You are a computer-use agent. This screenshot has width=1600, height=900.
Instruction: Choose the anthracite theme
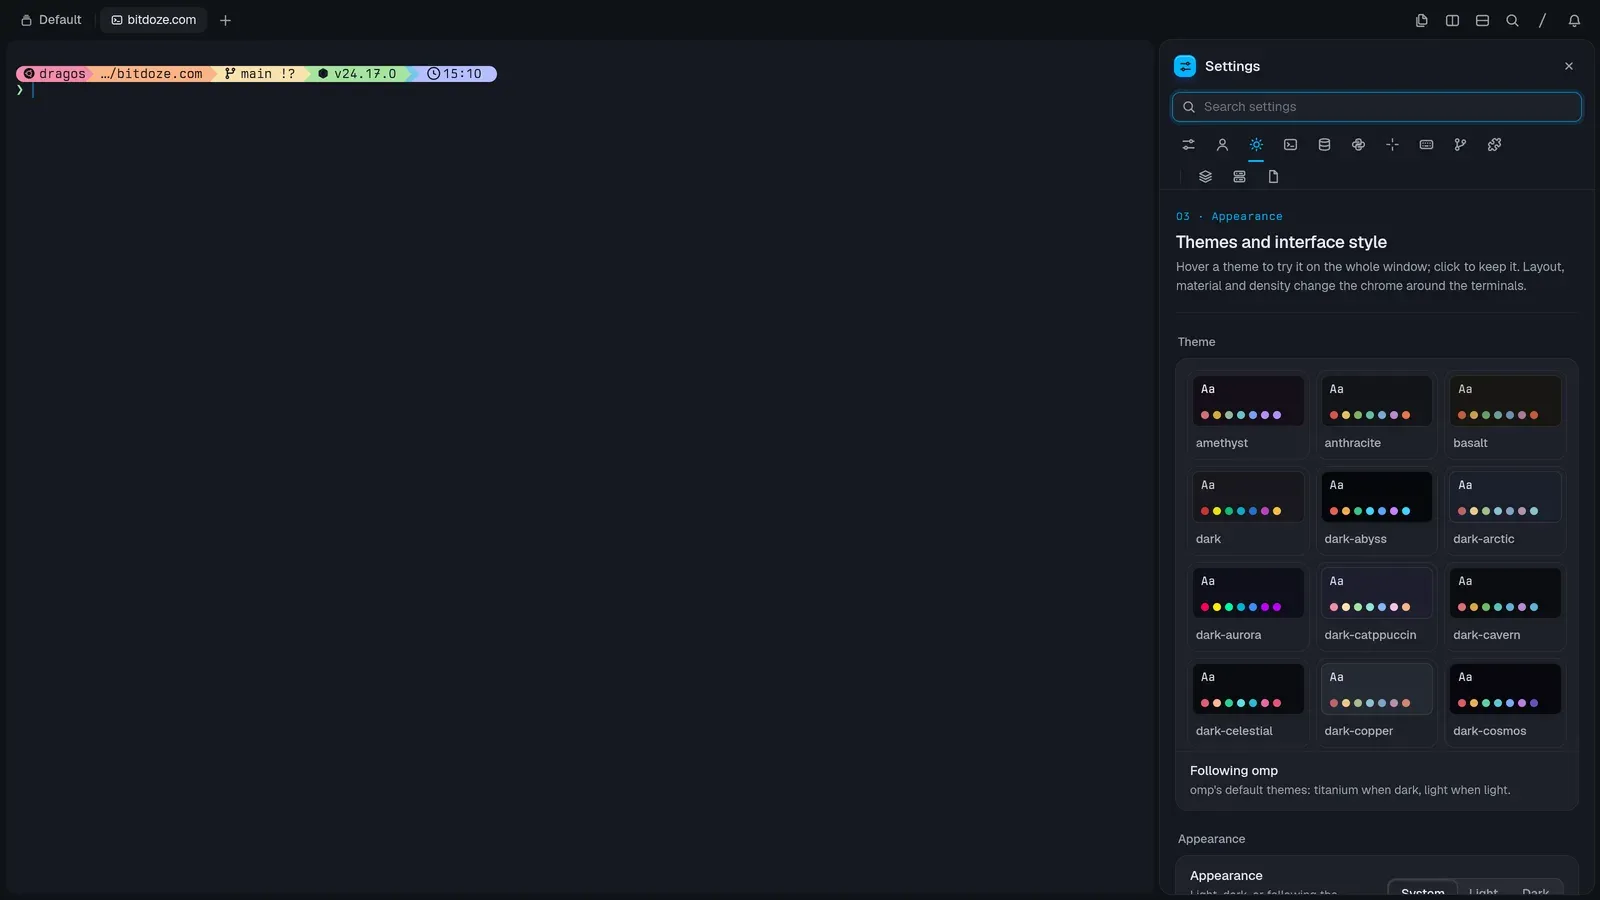coord(1377,415)
